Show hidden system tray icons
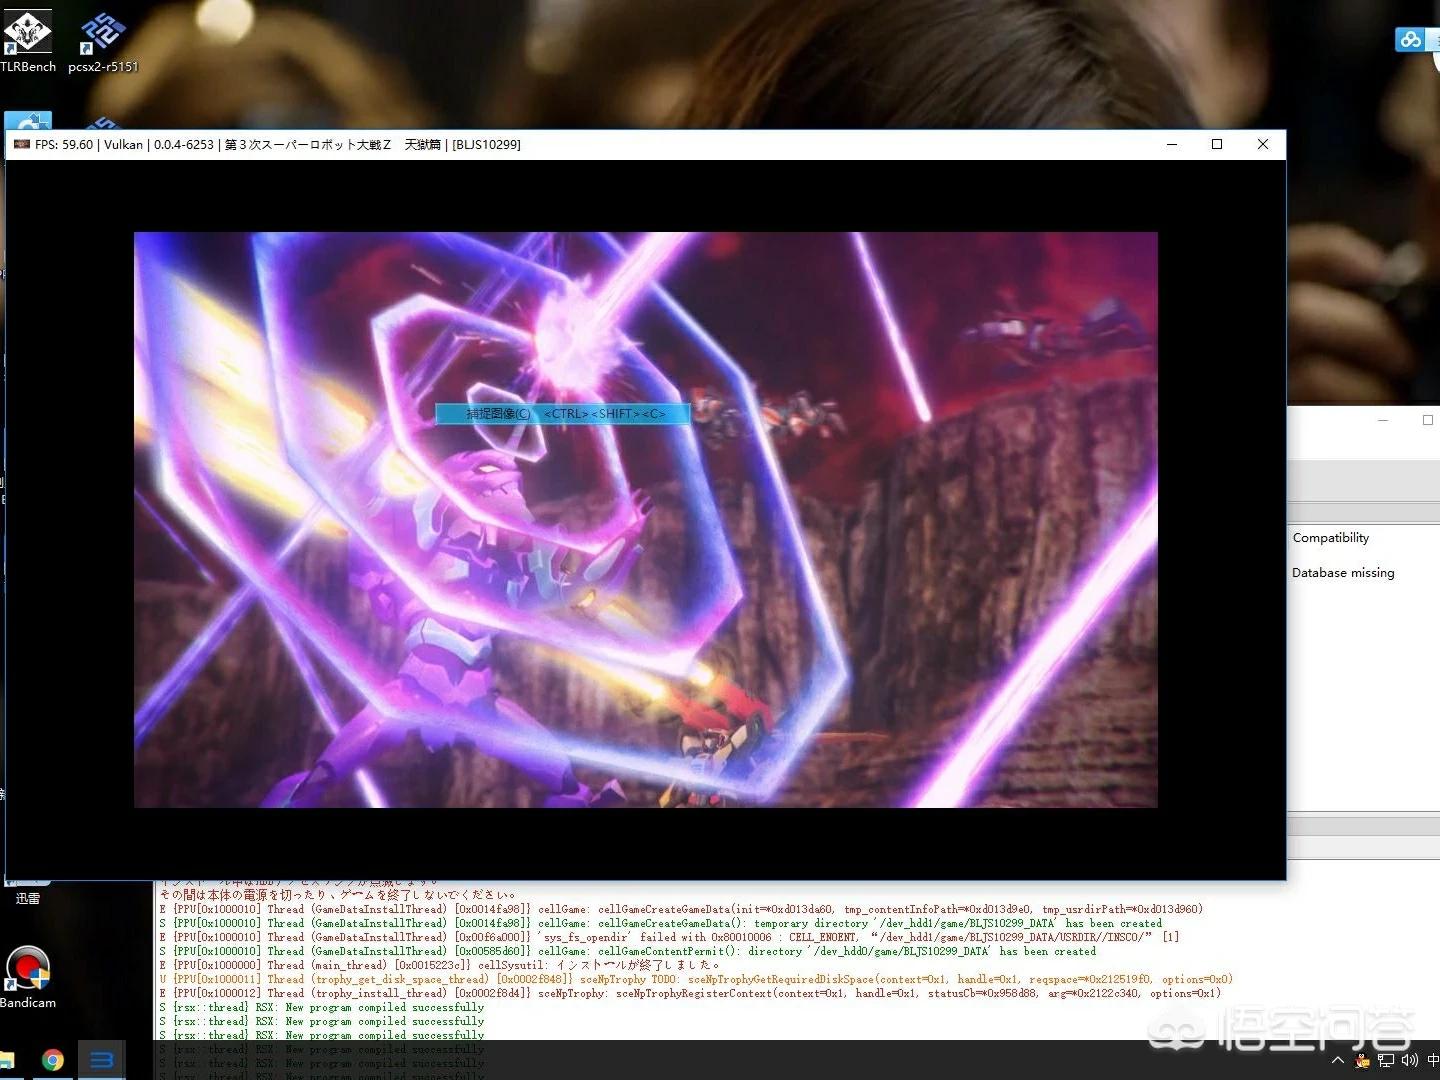Image resolution: width=1440 pixels, height=1080 pixels. [x=1337, y=1060]
